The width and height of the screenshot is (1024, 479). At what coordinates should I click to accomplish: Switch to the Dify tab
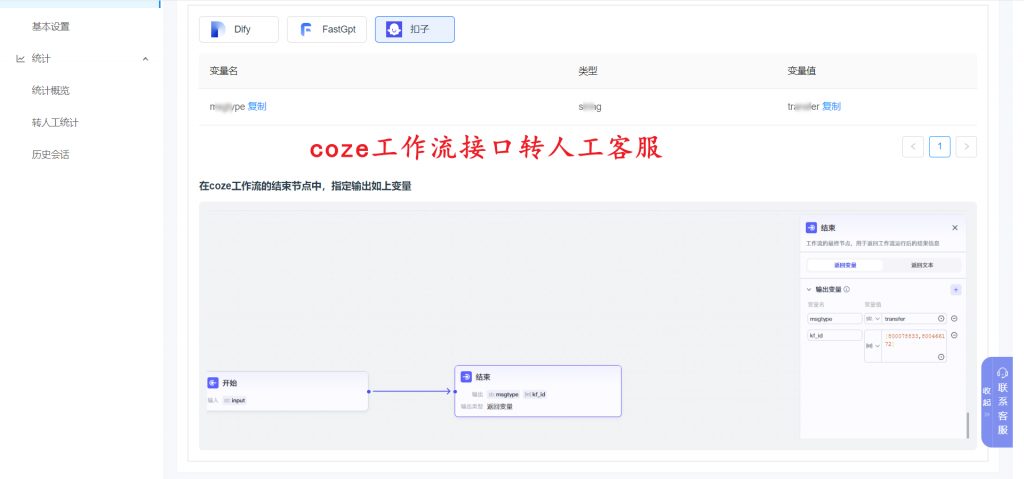pos(239,29)
